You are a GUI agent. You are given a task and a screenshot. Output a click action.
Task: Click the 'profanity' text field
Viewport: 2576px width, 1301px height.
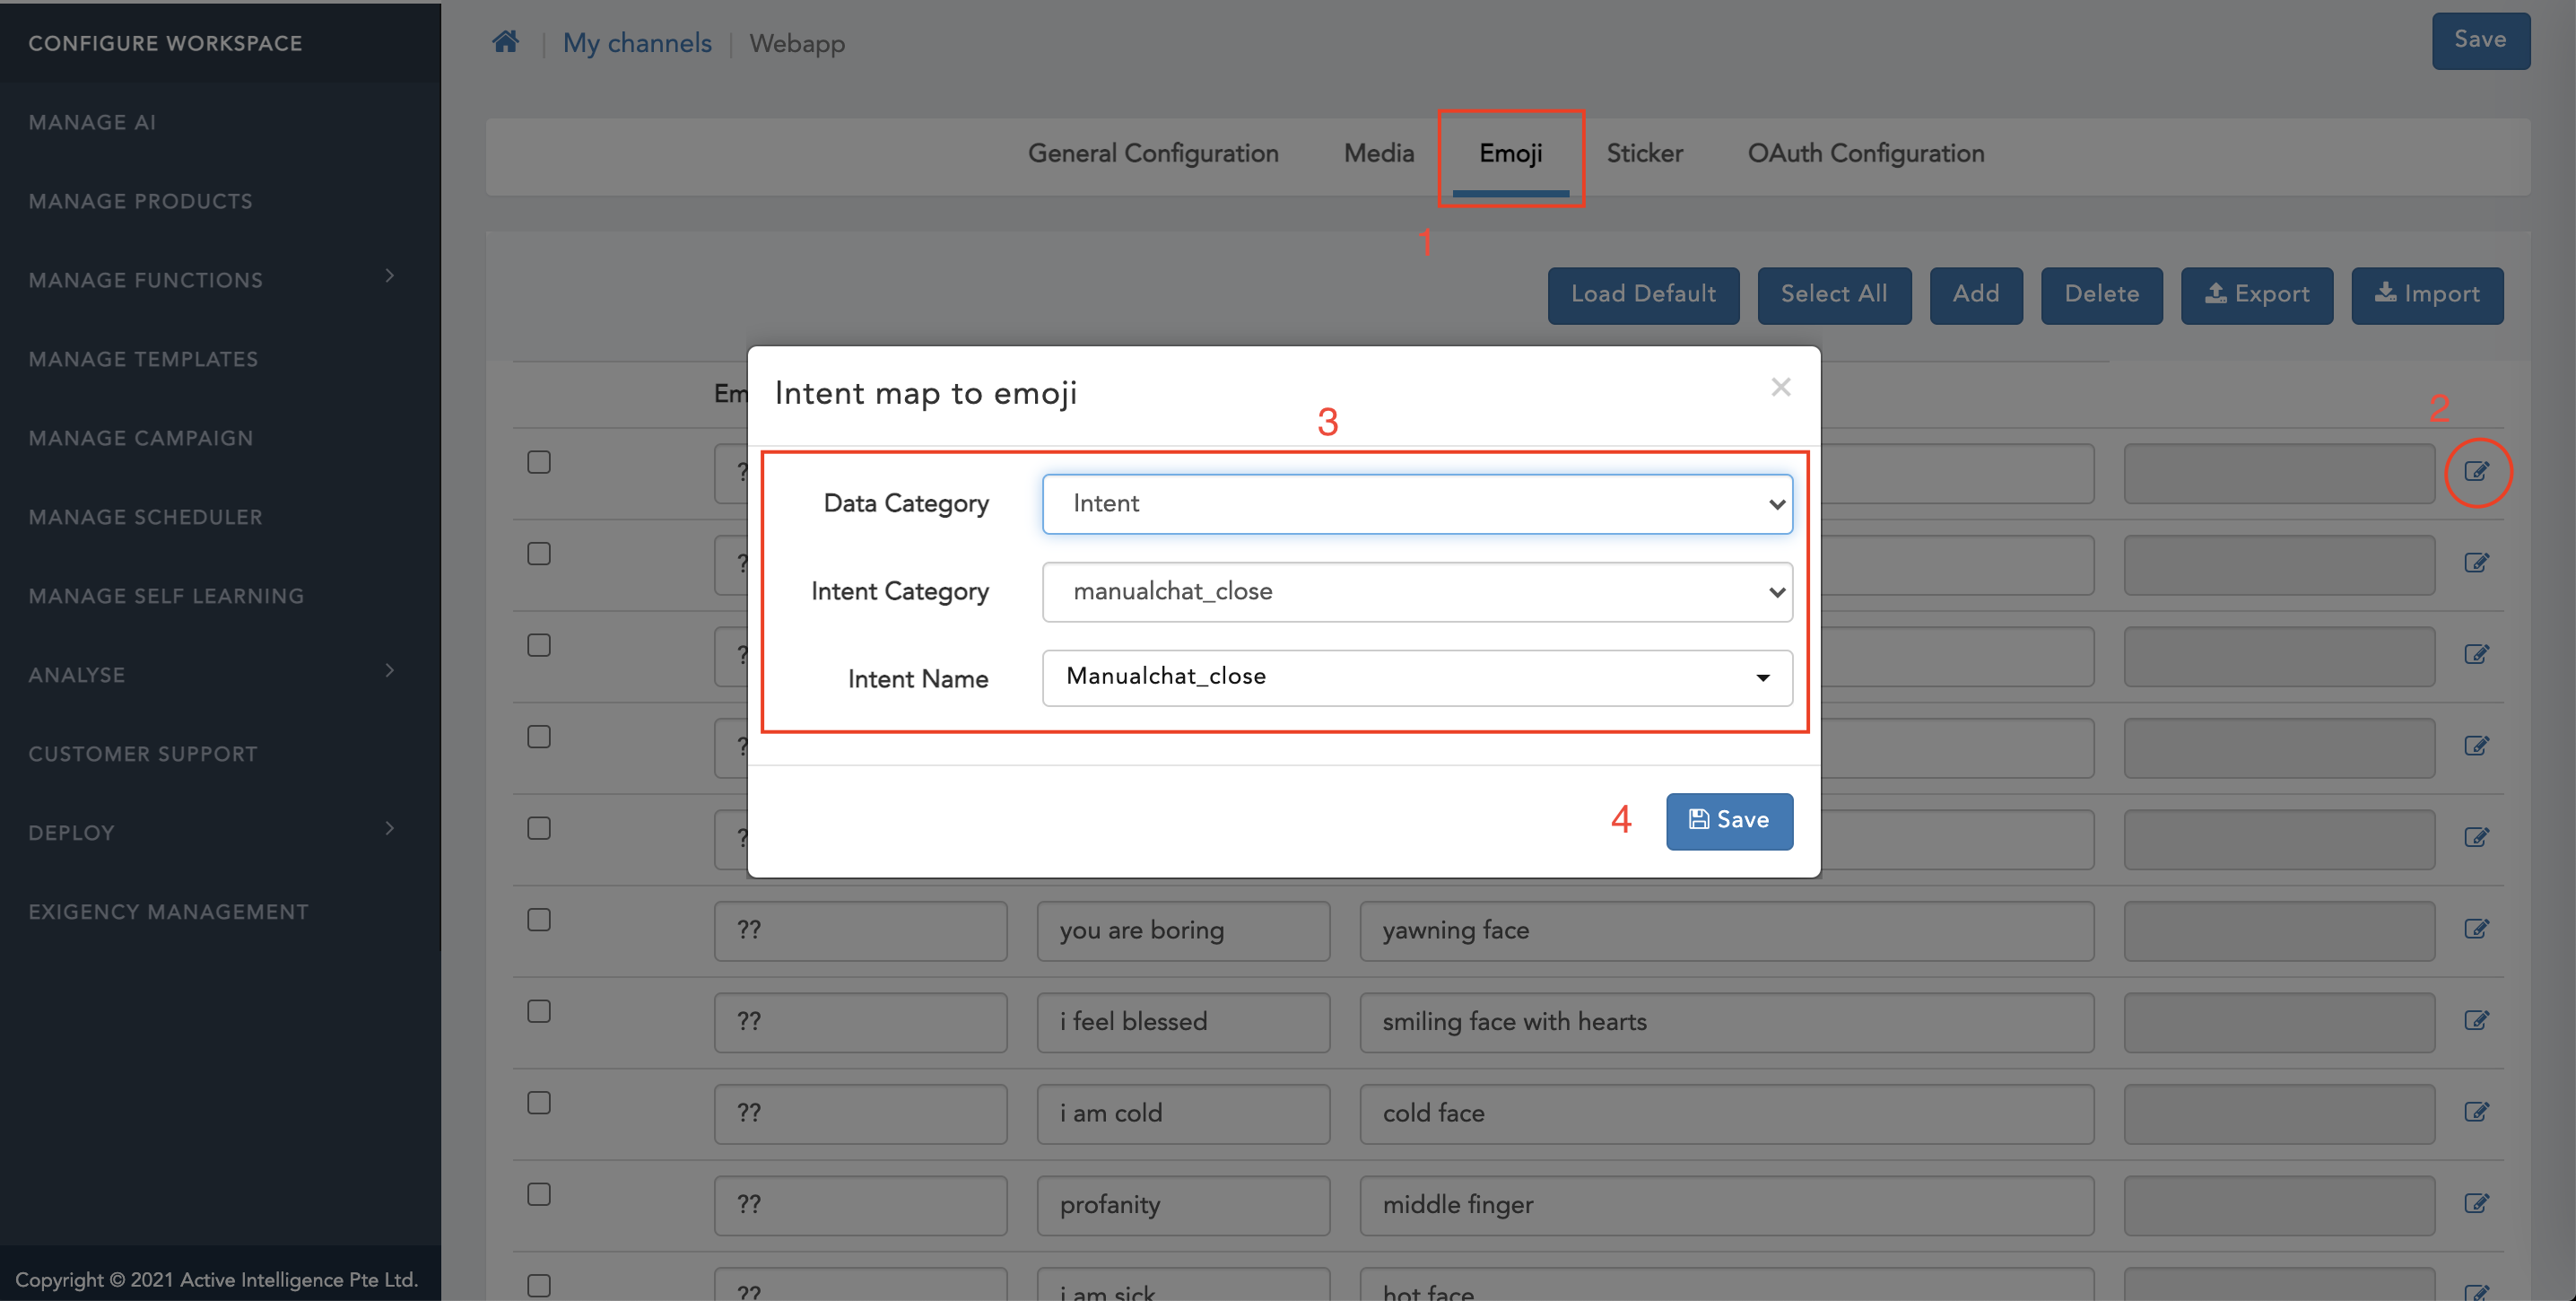(1183, 1205)
